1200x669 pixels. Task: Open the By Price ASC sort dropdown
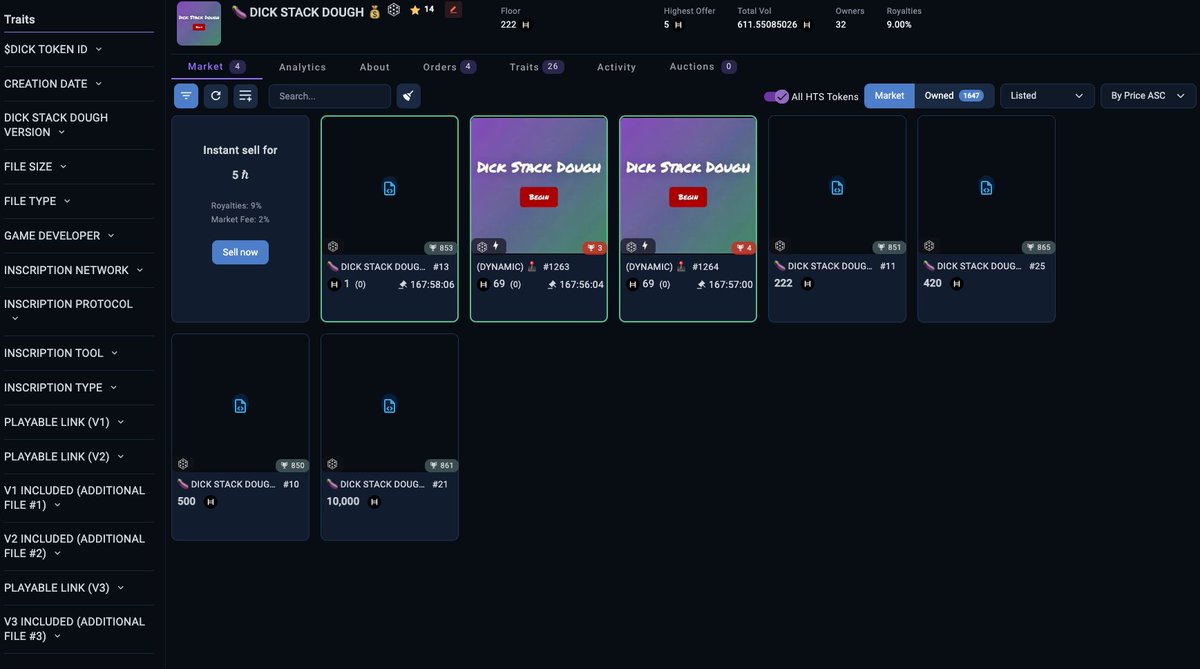tap(1148, 96)
